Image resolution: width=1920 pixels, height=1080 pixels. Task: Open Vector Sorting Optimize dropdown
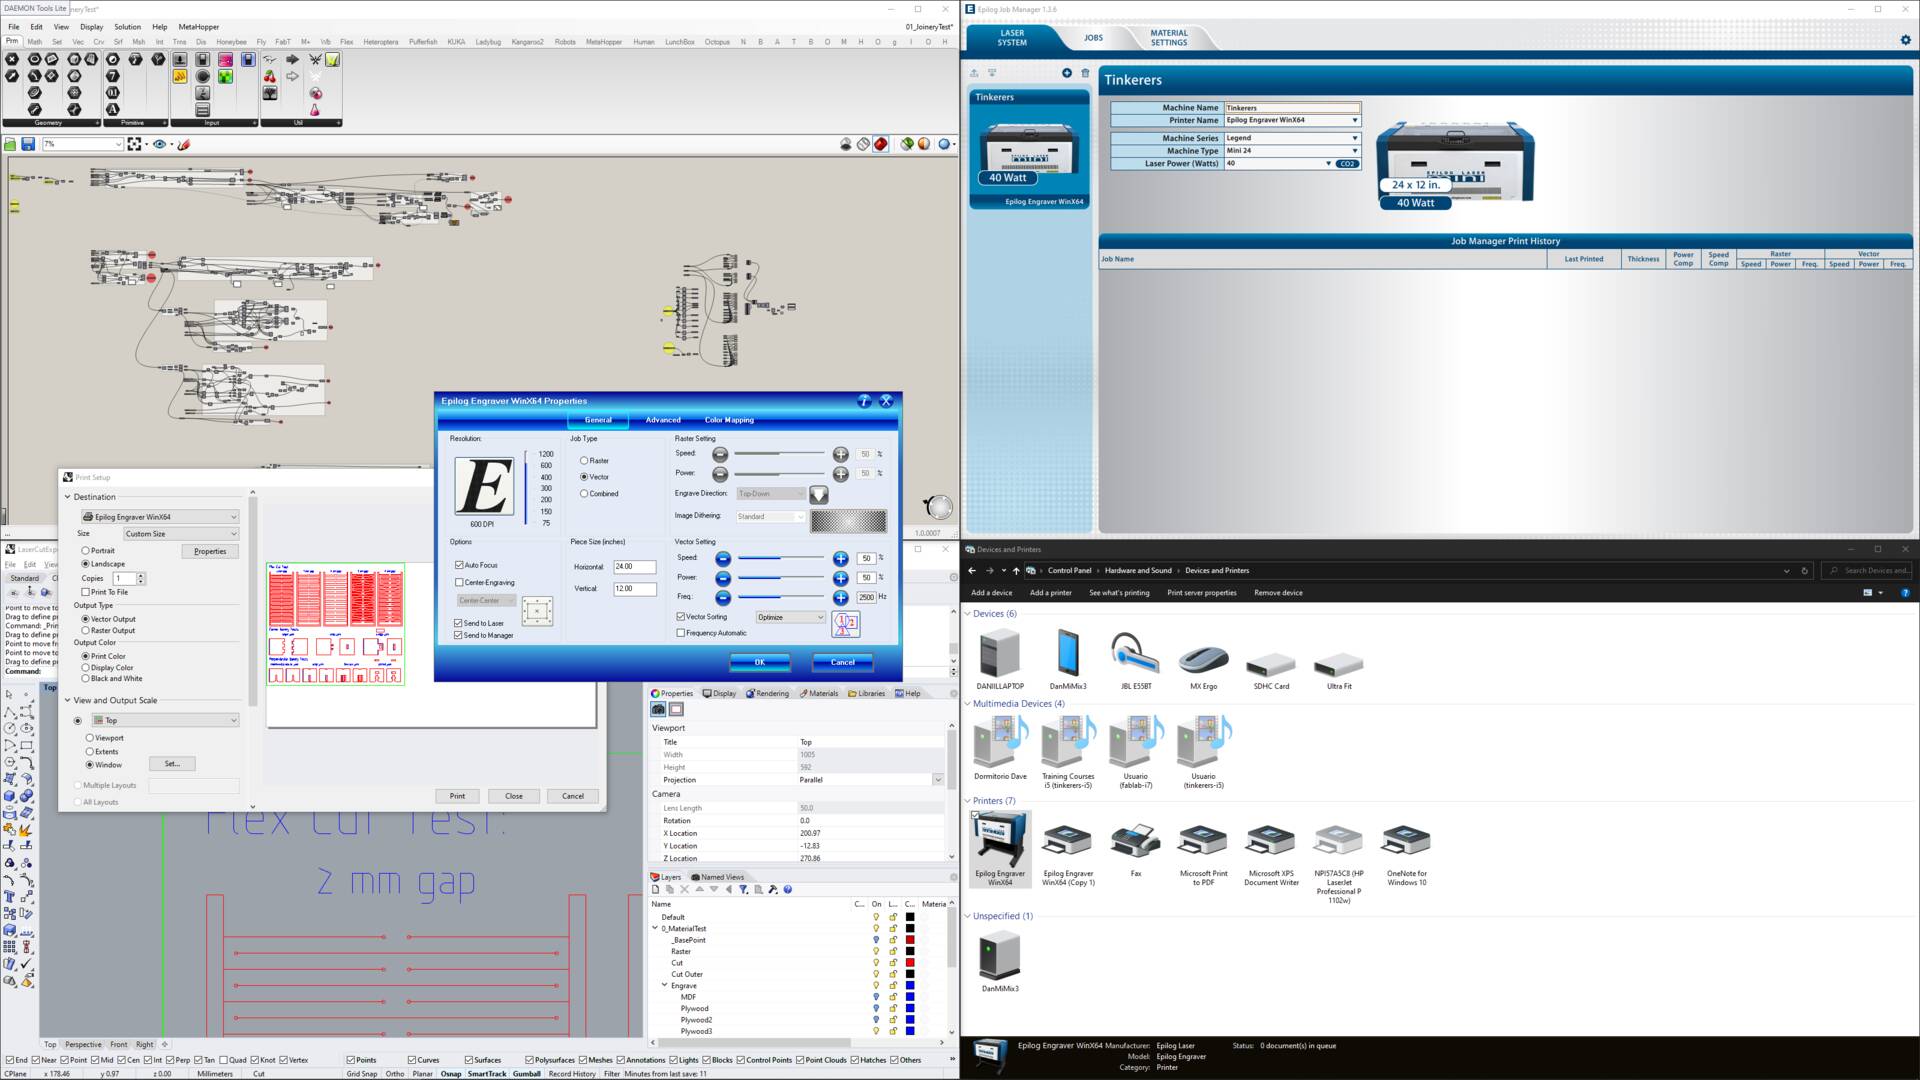pos(791,617)
